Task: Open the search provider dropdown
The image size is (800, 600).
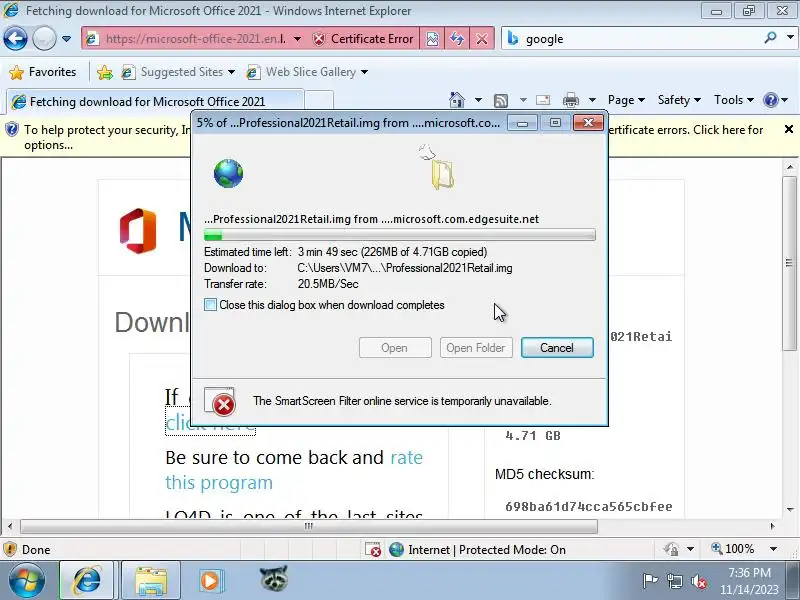Action: coord(790,37)
